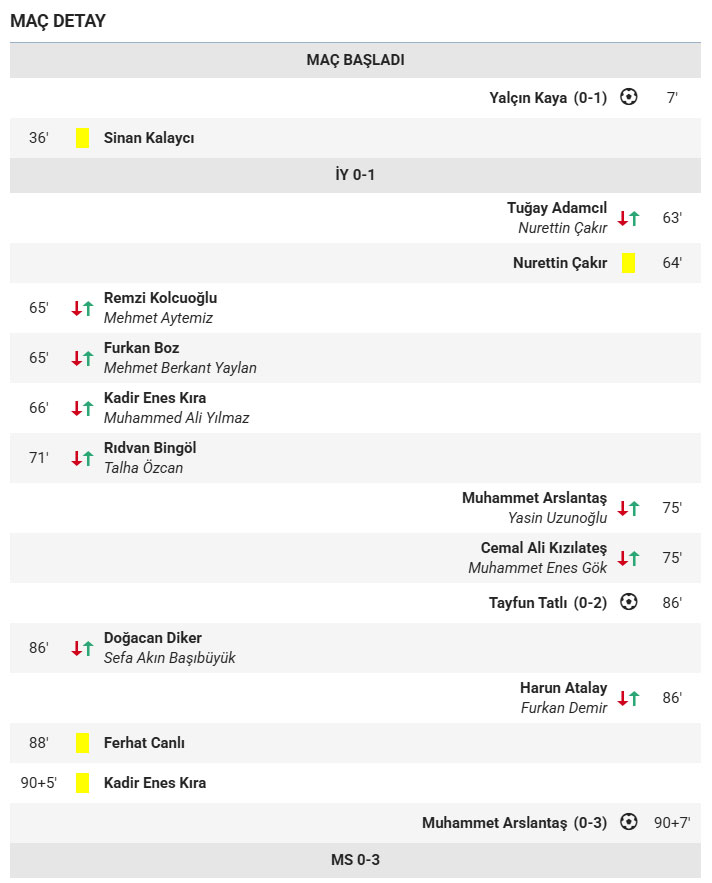Select player name Doğacan Diker
This screenshot has width=712, height=883.
click(153, 638)
